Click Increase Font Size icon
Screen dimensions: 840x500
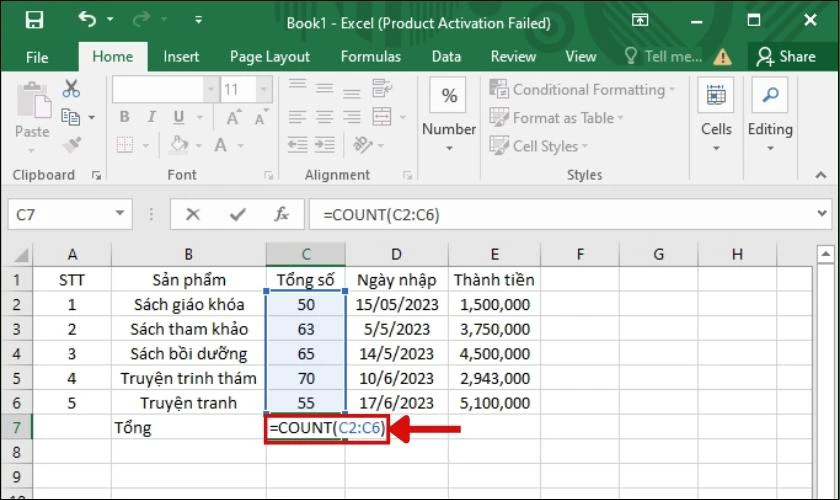234,117
